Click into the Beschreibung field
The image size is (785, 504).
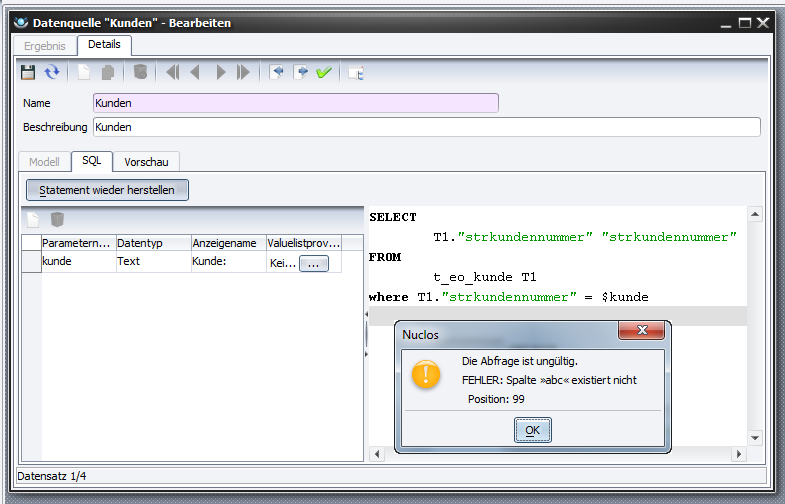click(x=427, y=127)
